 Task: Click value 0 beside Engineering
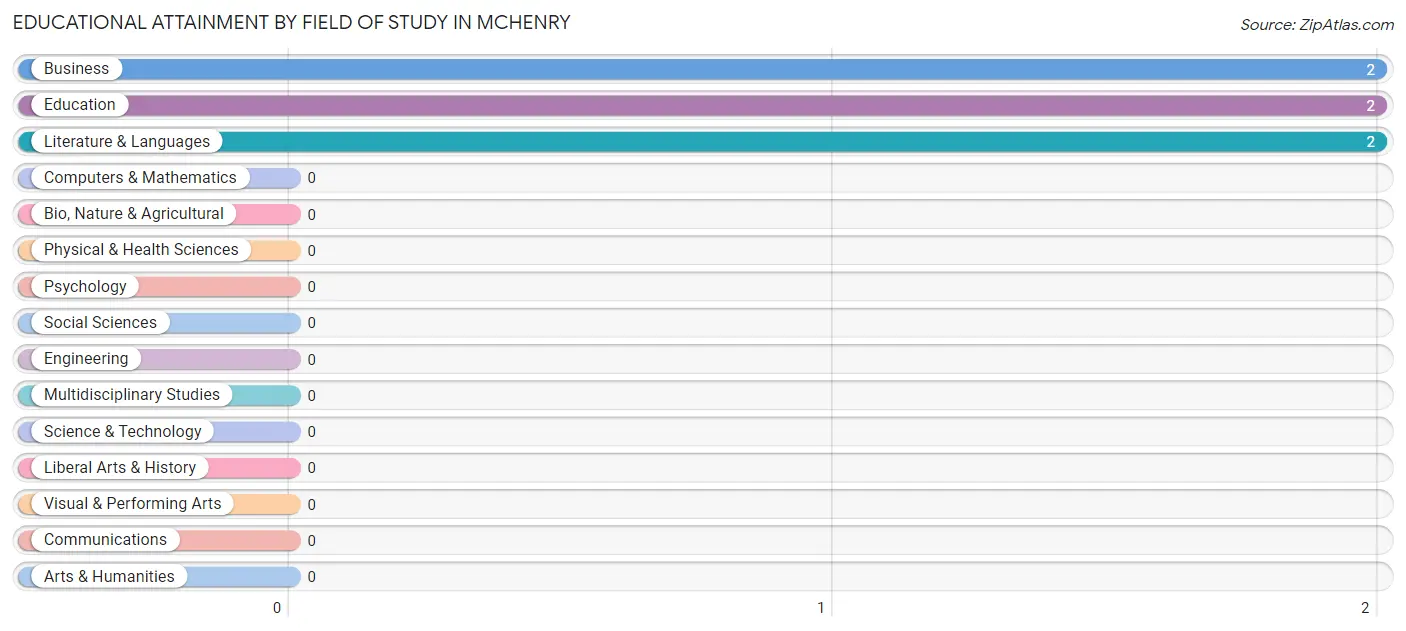click(x=311, y=360)
